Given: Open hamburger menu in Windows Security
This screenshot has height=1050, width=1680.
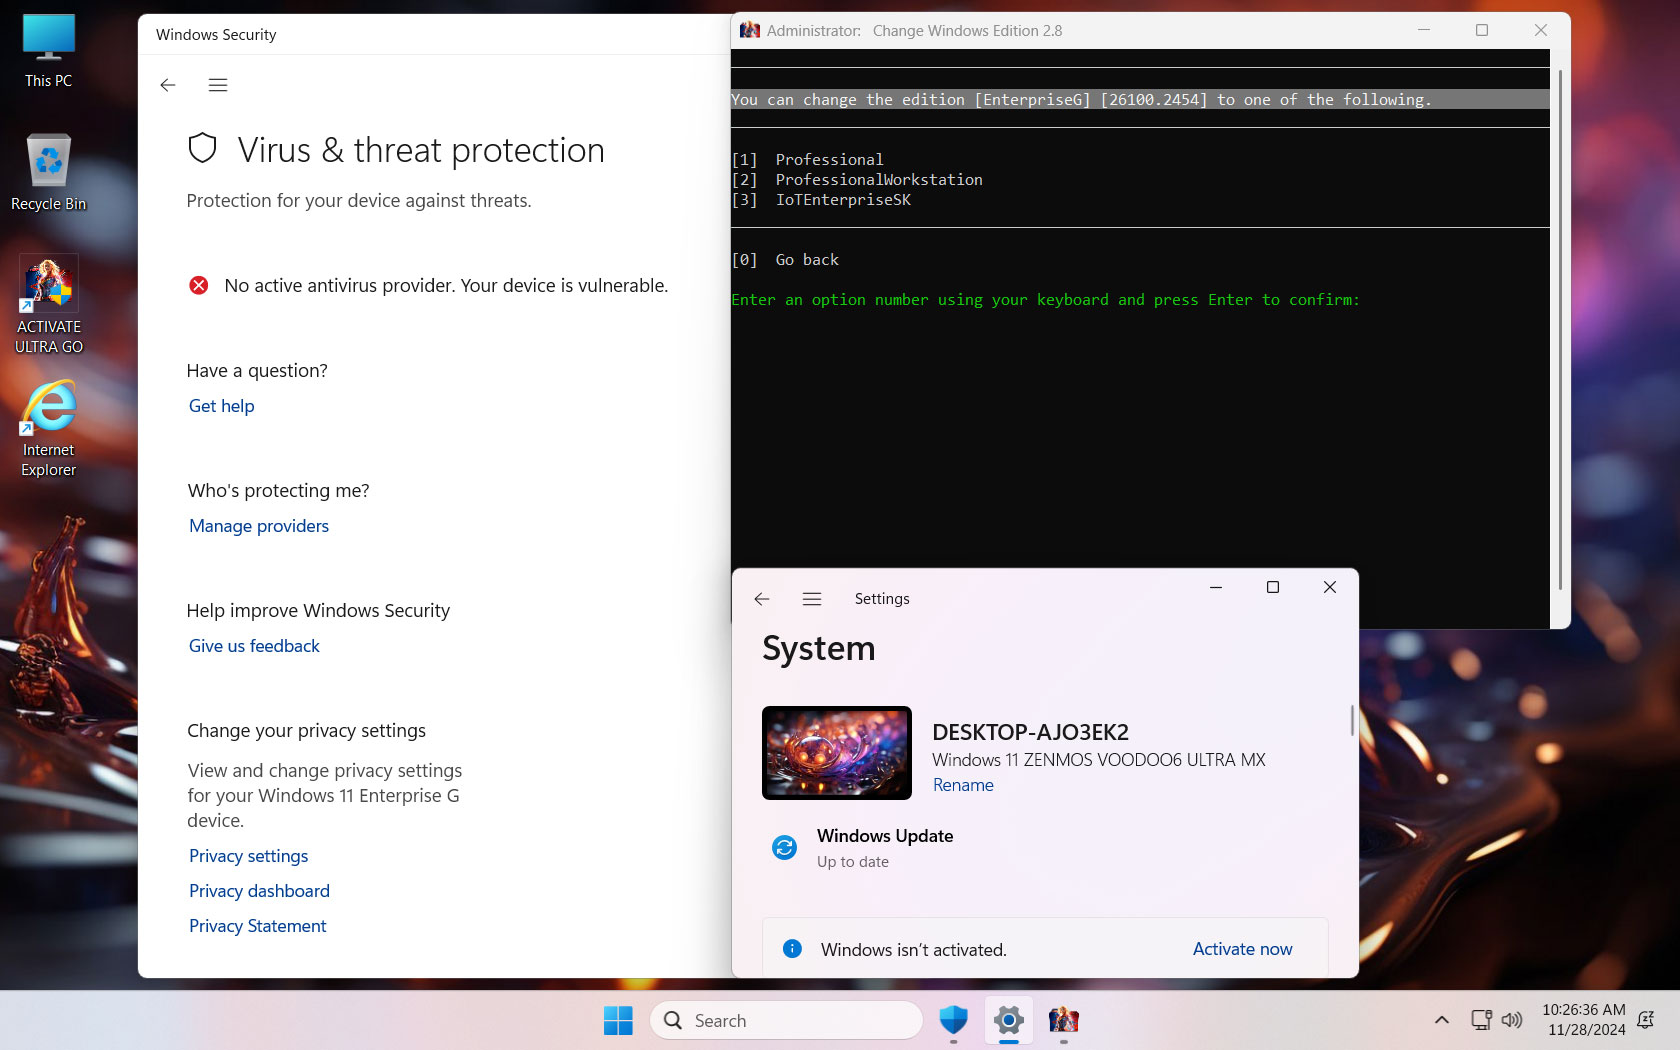Looking at the screenshot, I should point(218,85).
